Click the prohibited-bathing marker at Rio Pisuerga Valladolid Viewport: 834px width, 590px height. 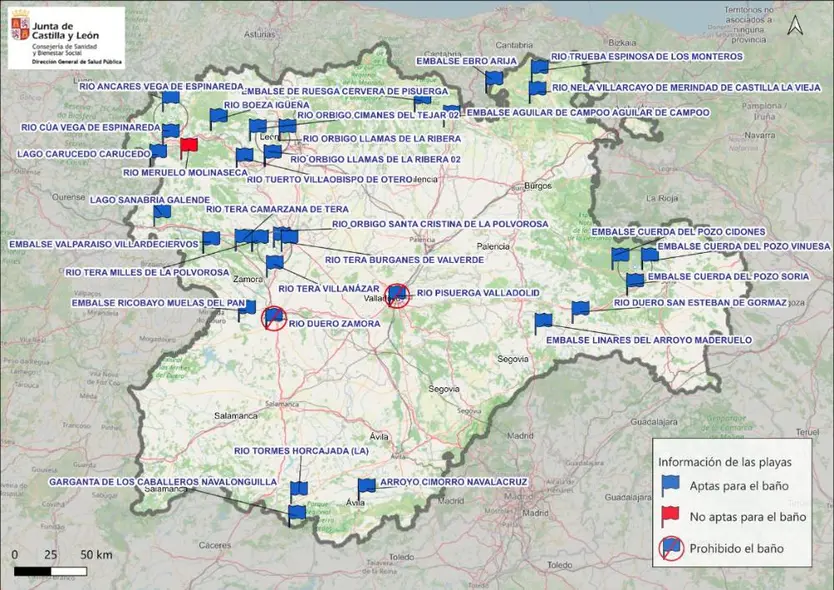397,296
